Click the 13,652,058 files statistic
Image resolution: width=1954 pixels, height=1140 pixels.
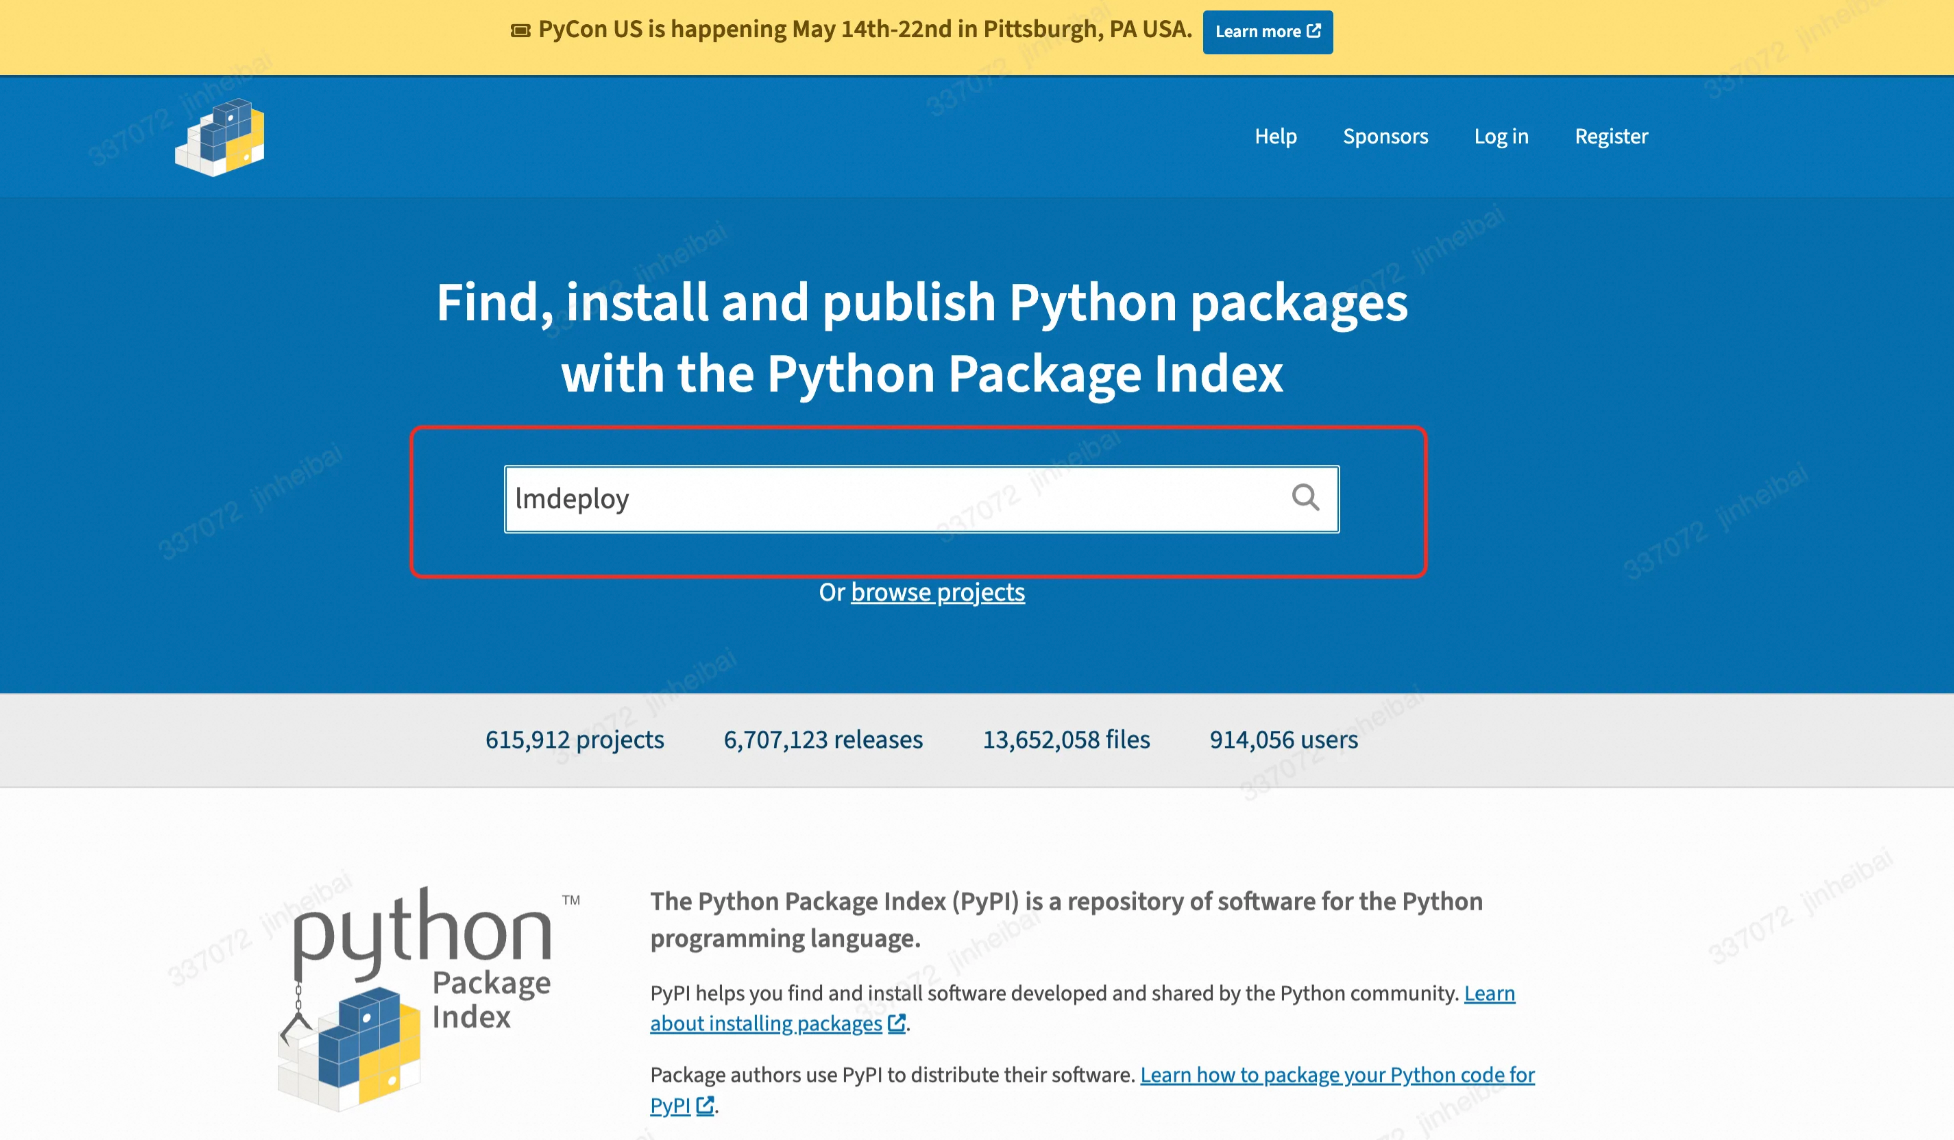click(x=1066, y=740)
